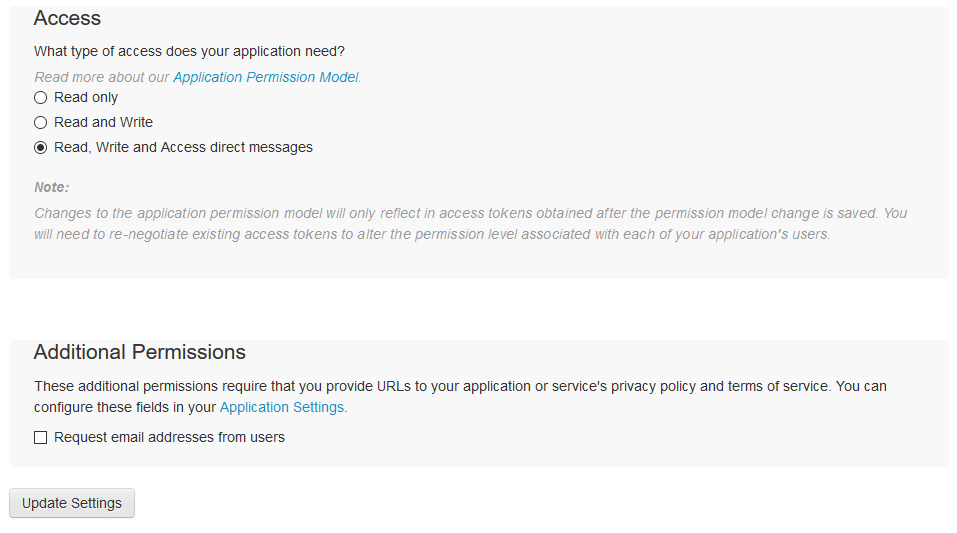Click the 'configure these fields in your' text

[x=125, y=408]
